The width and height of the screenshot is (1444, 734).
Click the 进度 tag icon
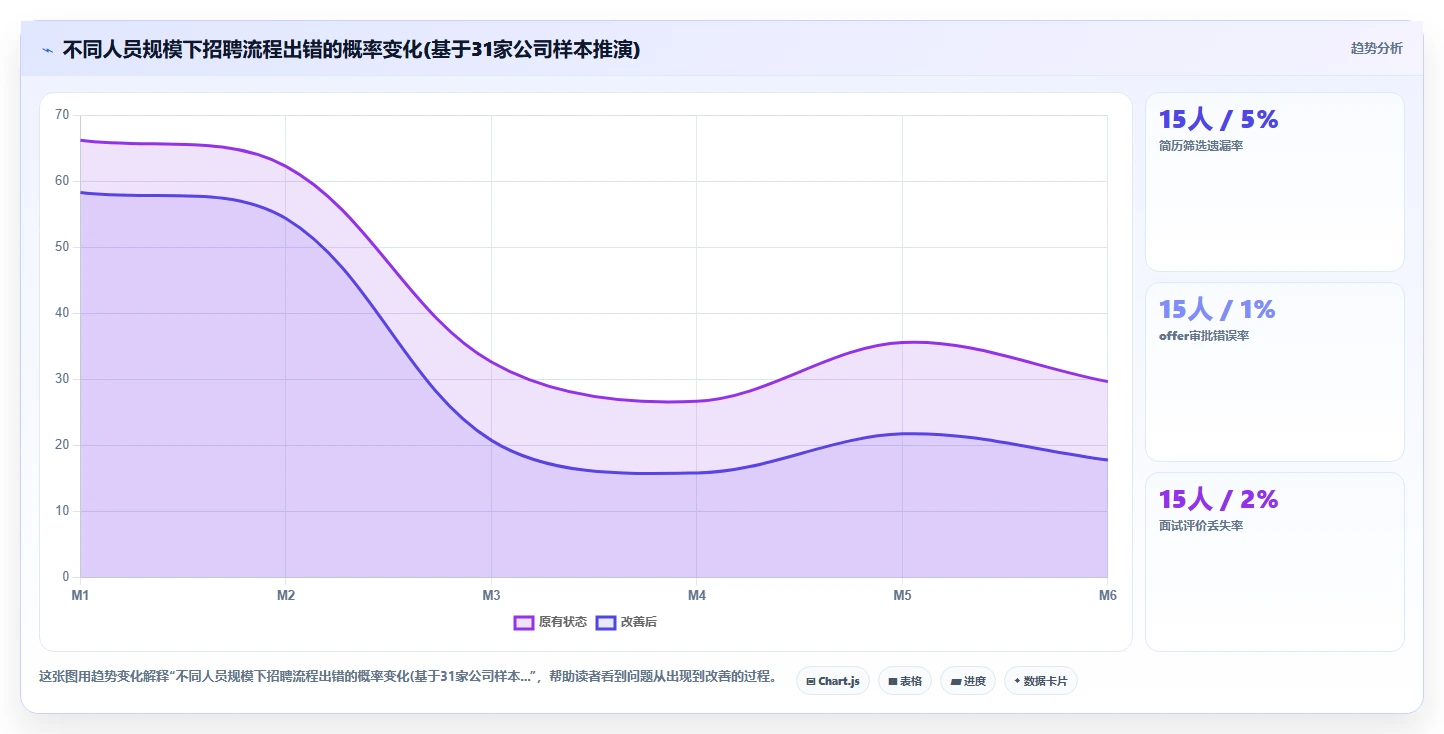pyautogui.click(x=955, y=681)
